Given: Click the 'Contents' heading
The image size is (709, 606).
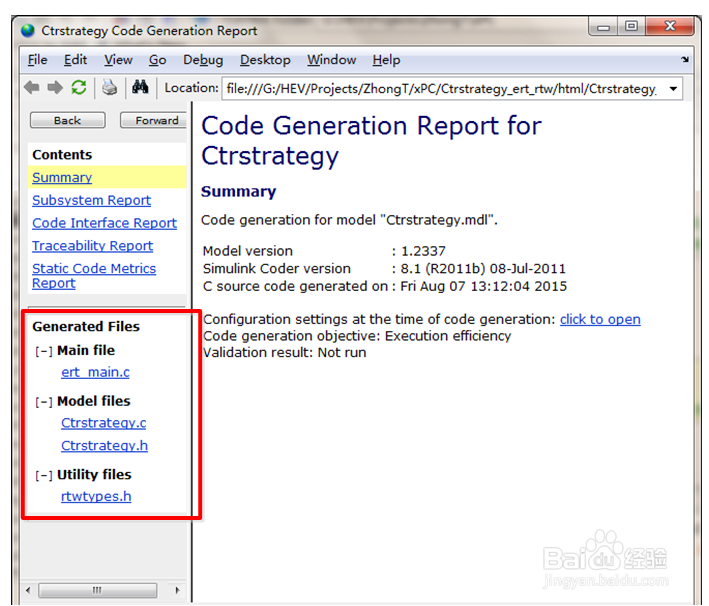Looking at the screenshot, I should coord(62,155).
